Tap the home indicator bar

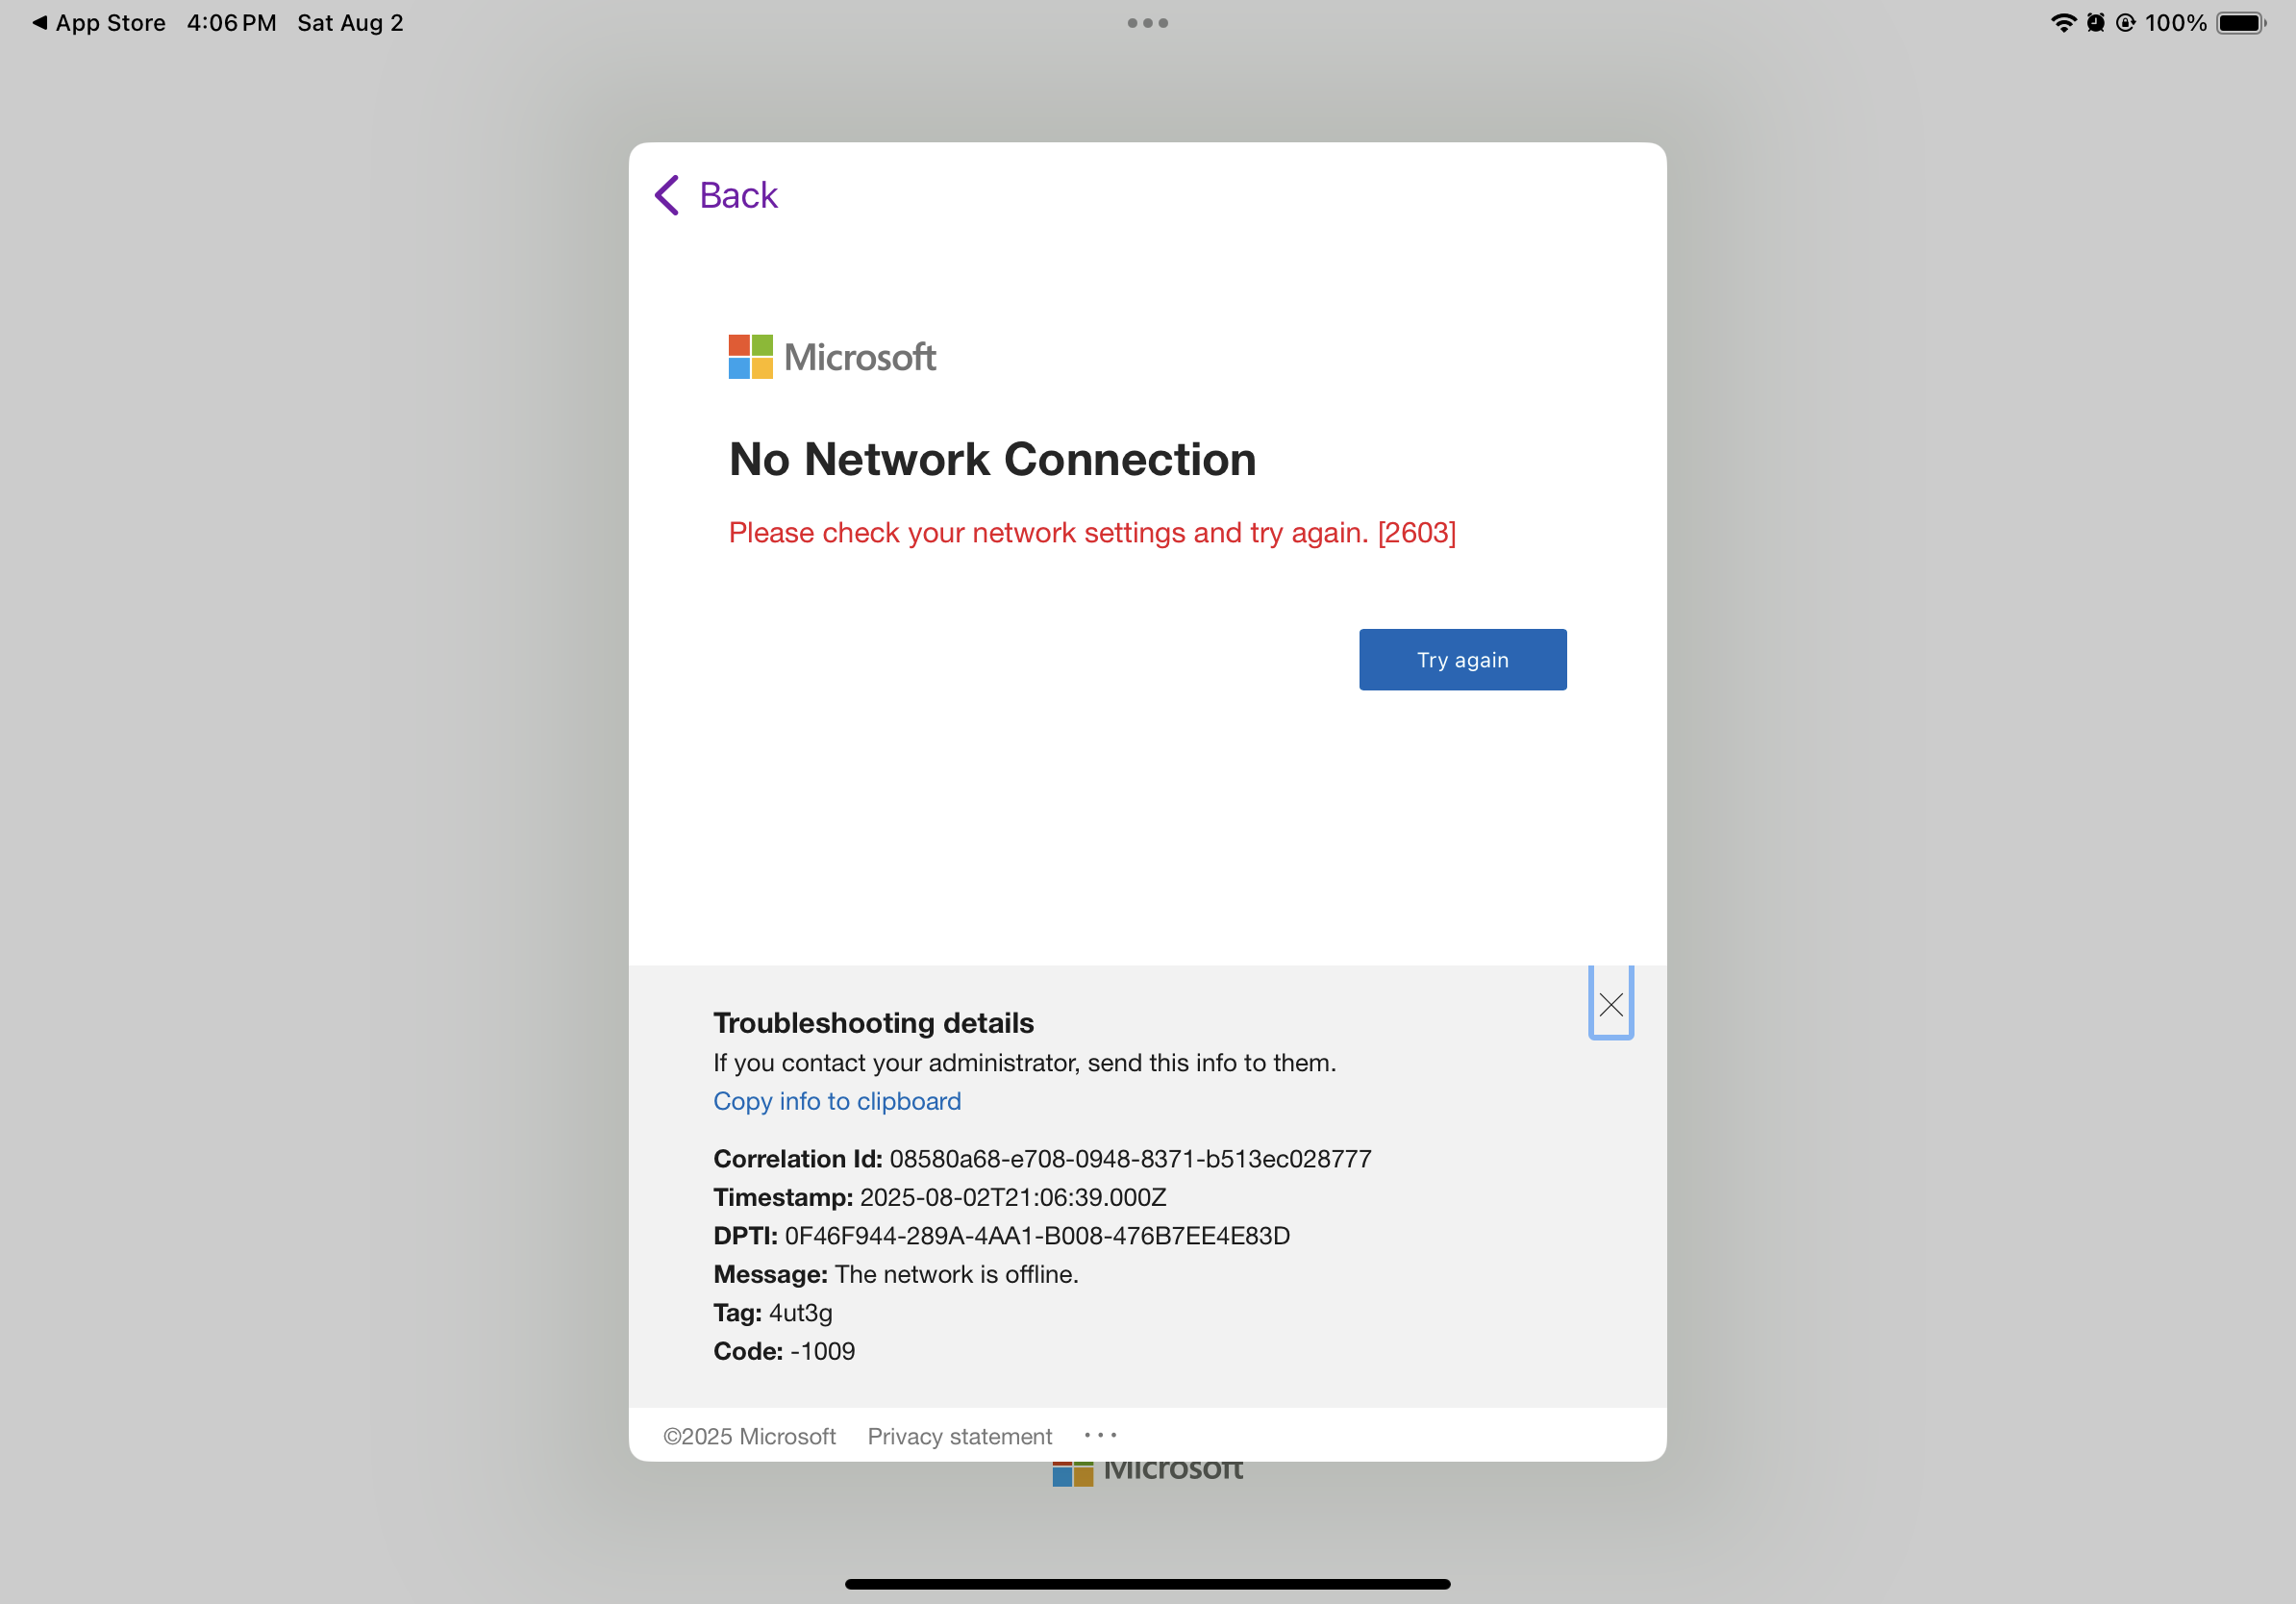1147,1584
